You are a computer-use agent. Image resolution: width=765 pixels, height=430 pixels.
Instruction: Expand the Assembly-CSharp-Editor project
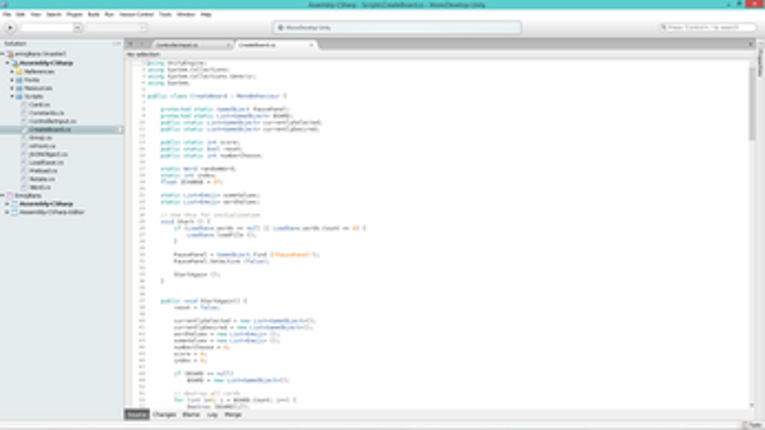(7, 212)
